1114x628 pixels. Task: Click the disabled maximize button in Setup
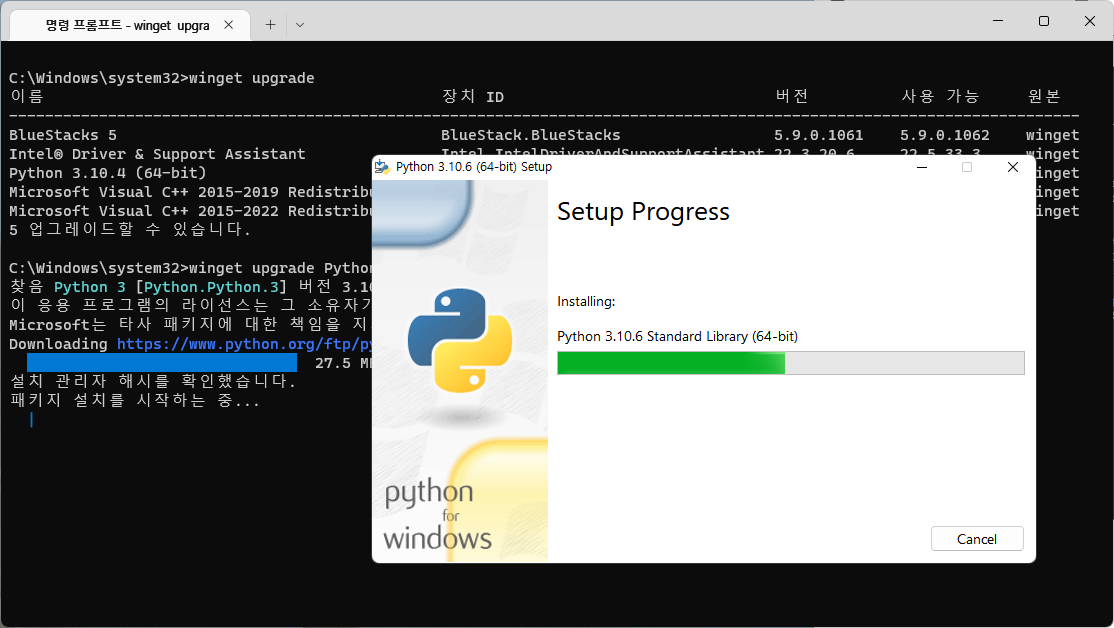[966, 167]
